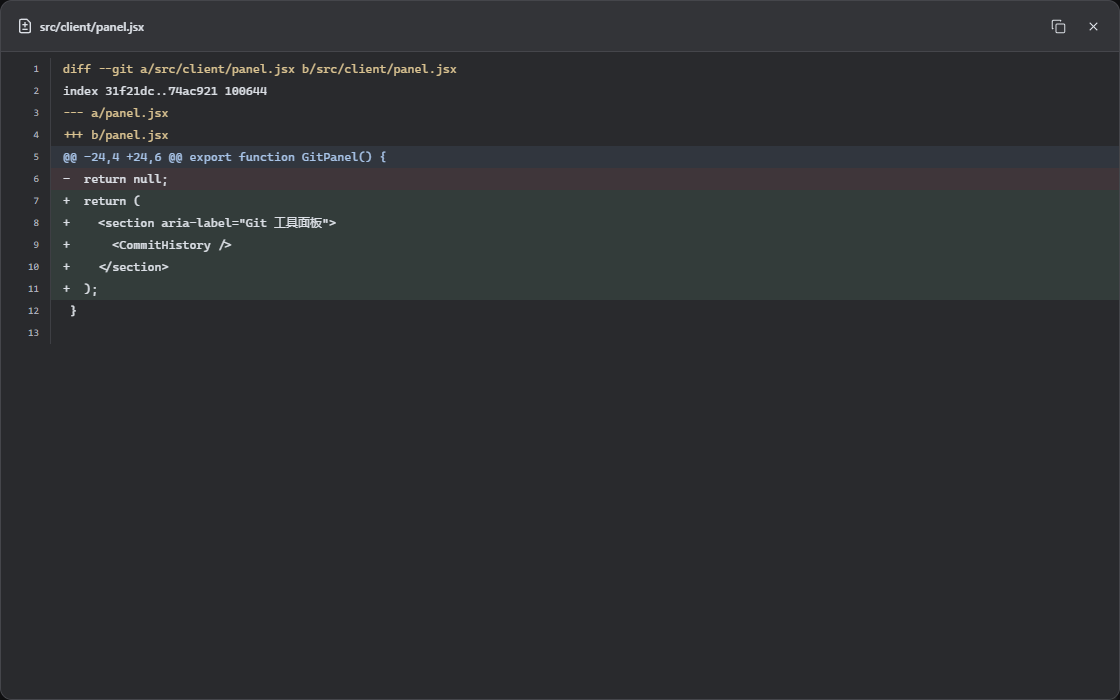Close the diff viewer dialog
The image size is (1120, 700).
click(1093, 26)
